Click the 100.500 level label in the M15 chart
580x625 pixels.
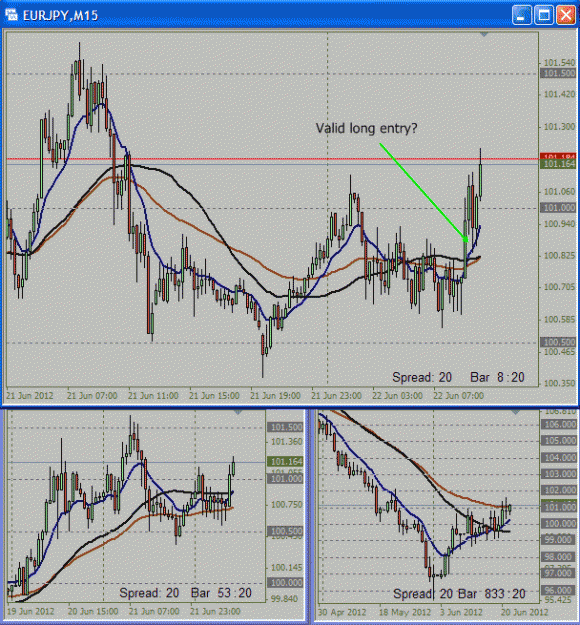(x=558, y=342)
